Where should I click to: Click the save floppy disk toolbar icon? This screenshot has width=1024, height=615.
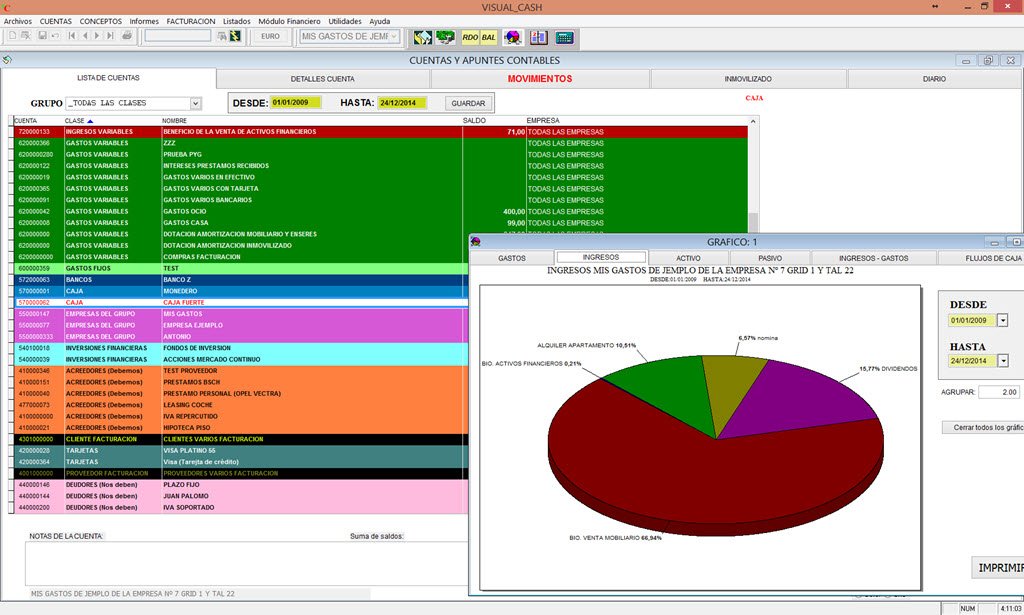pyautogui.click(x=42, y=37)
